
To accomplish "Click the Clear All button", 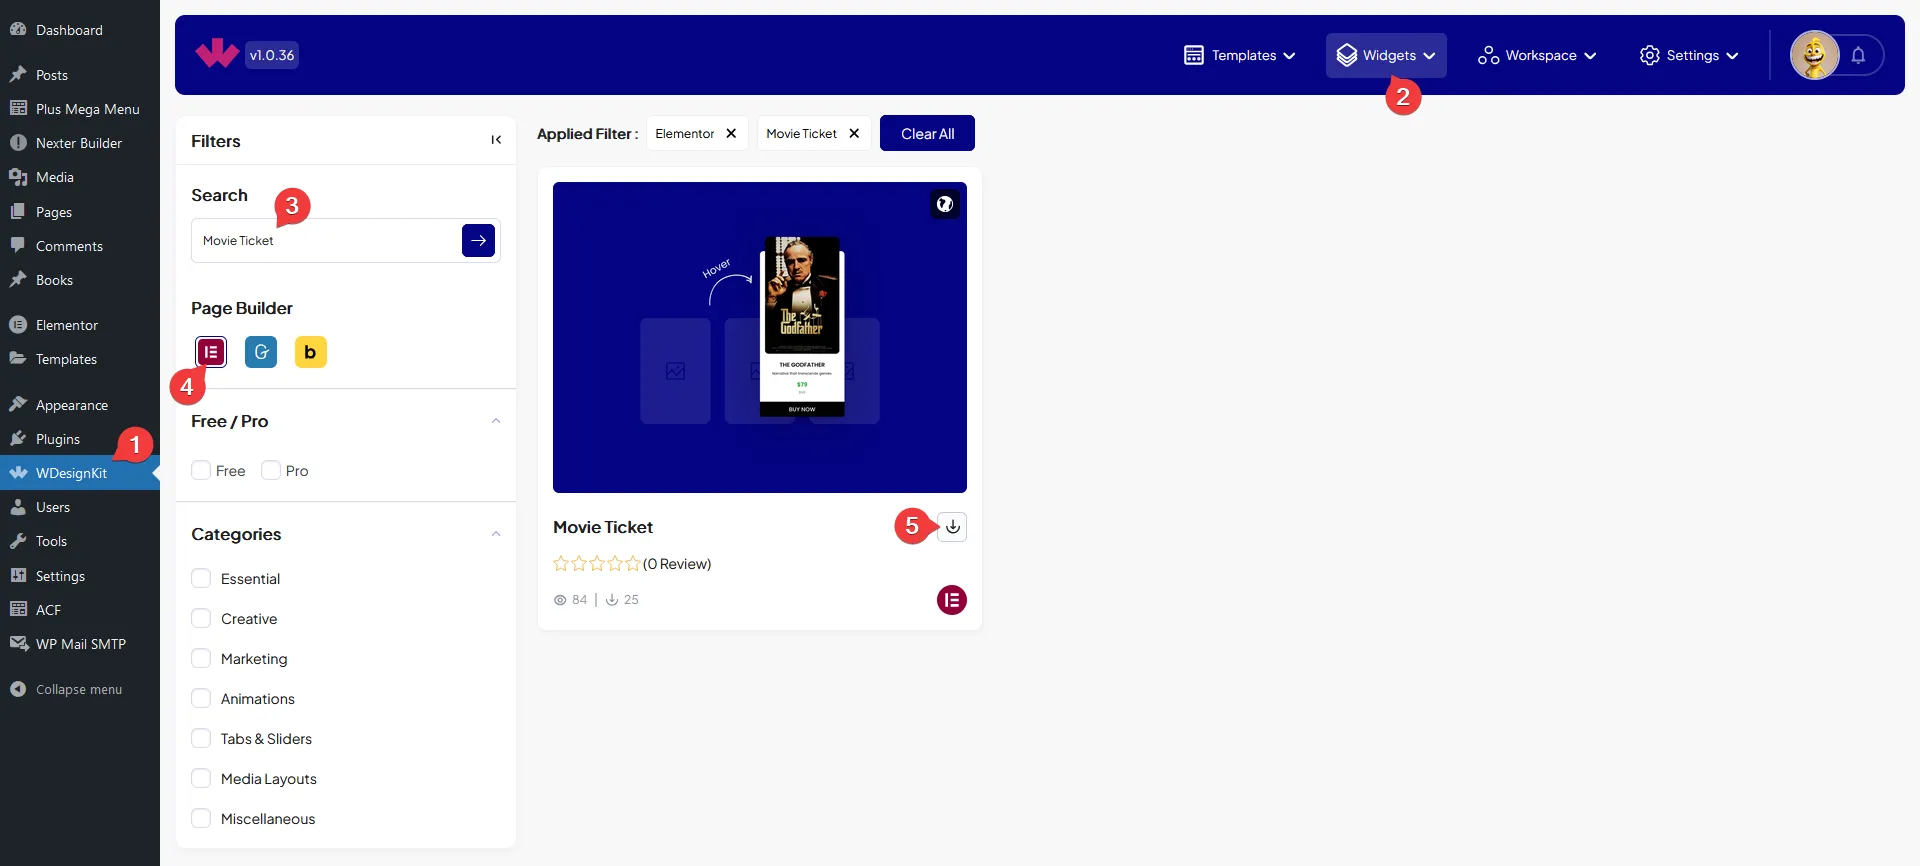I will tap(927, 134).
